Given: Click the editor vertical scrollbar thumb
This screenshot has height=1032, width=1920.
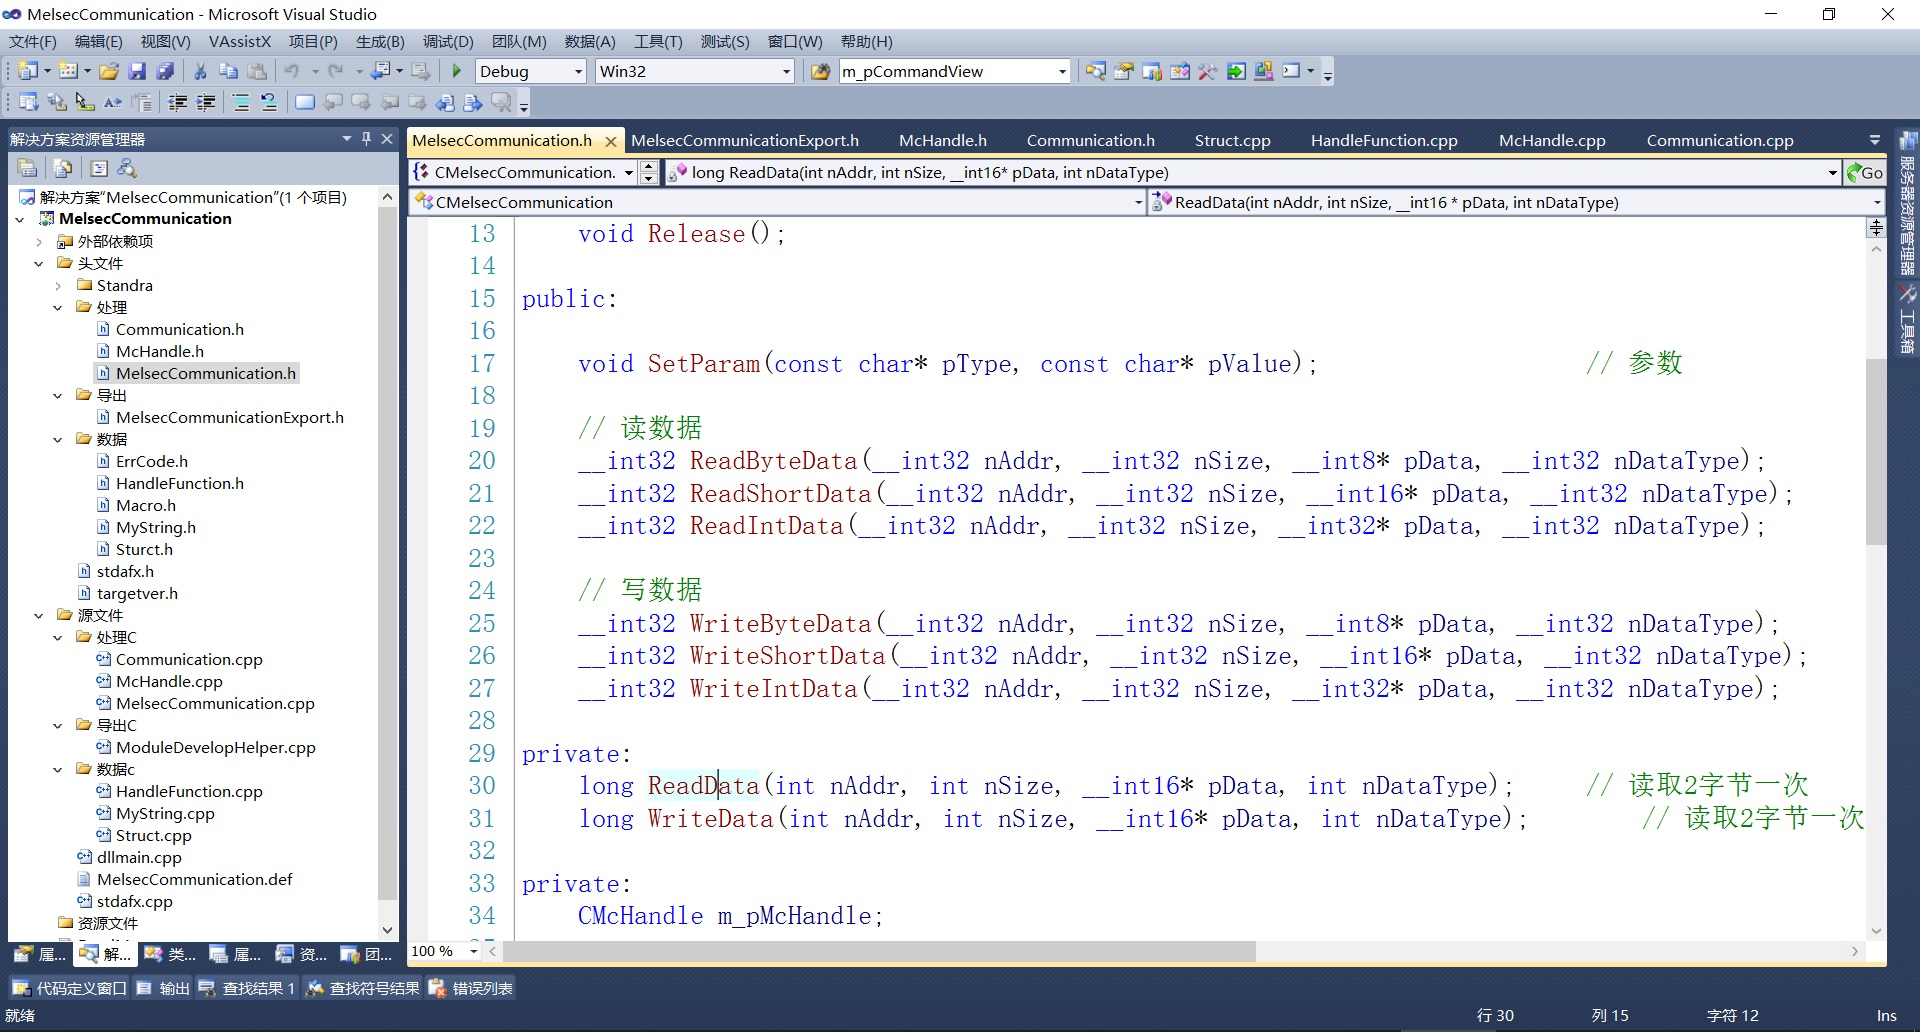Looking at the screenshot, I should coord(1875,450).
